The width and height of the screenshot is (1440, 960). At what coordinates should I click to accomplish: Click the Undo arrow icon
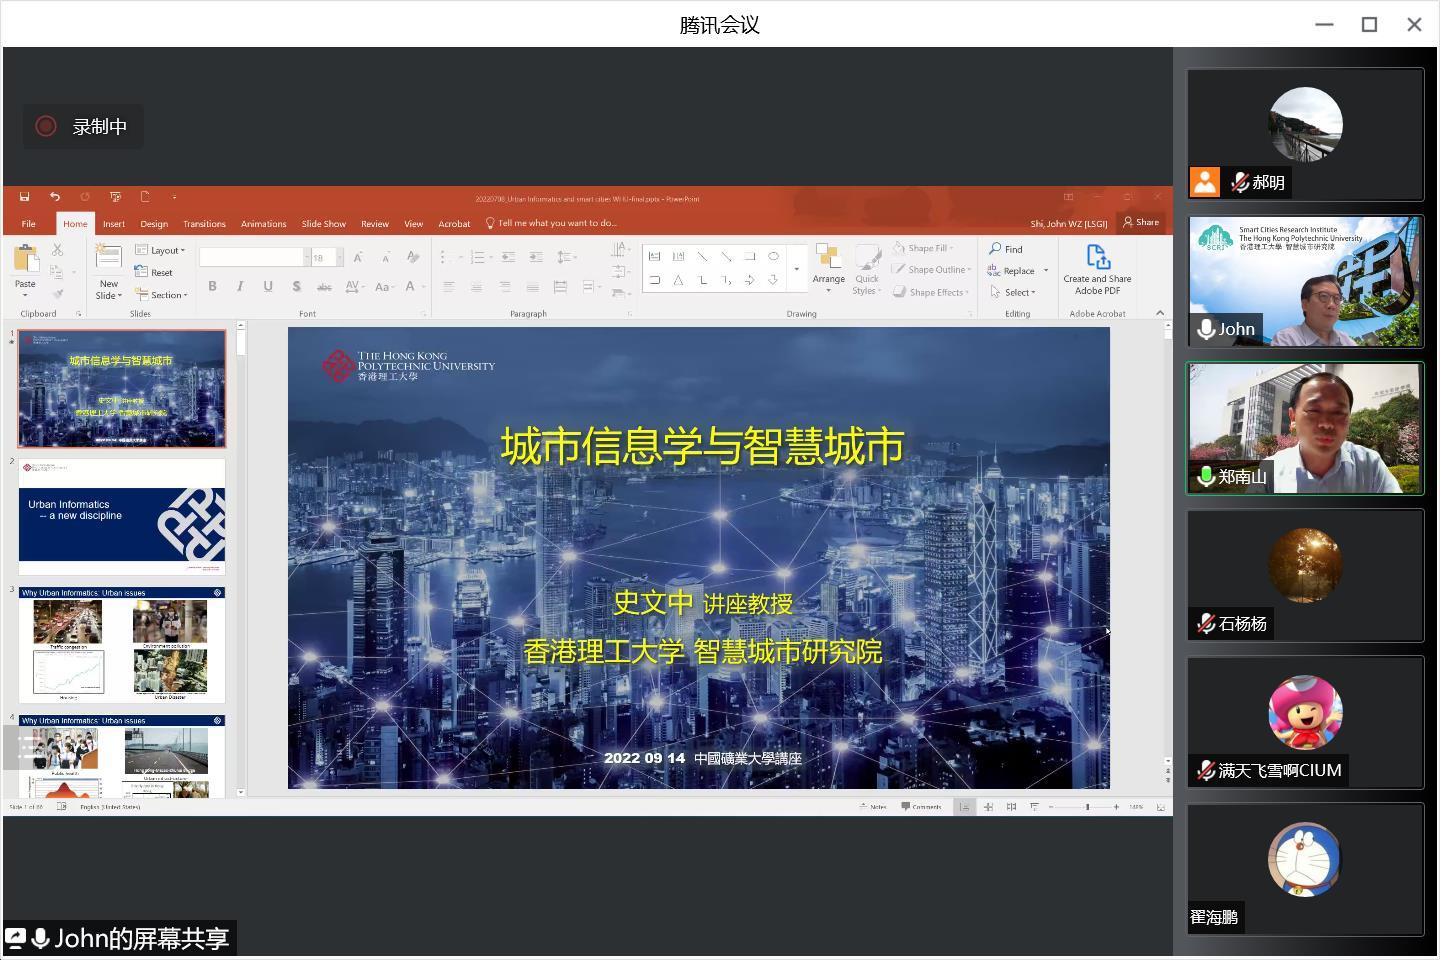click(55, 197)
